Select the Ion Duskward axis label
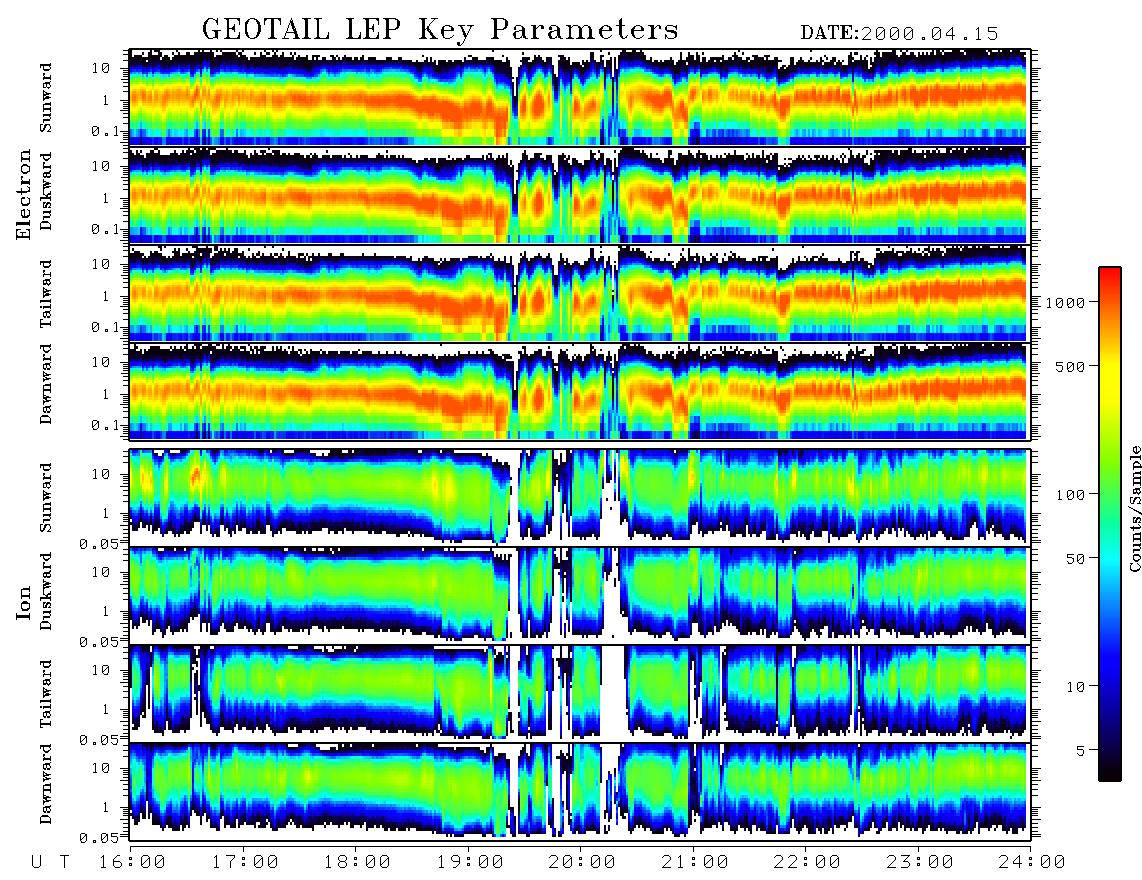 tap(46, 592)
